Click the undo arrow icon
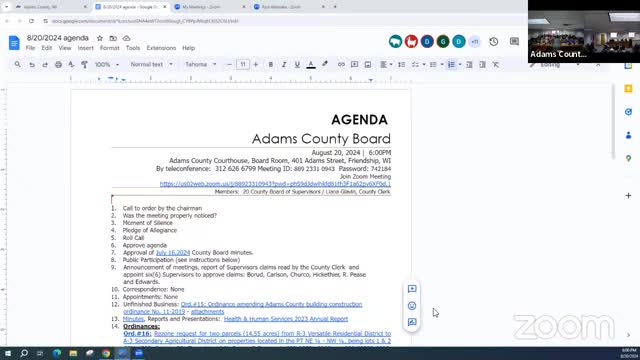Viewport: 640px width, 360px height. (31, 64)
